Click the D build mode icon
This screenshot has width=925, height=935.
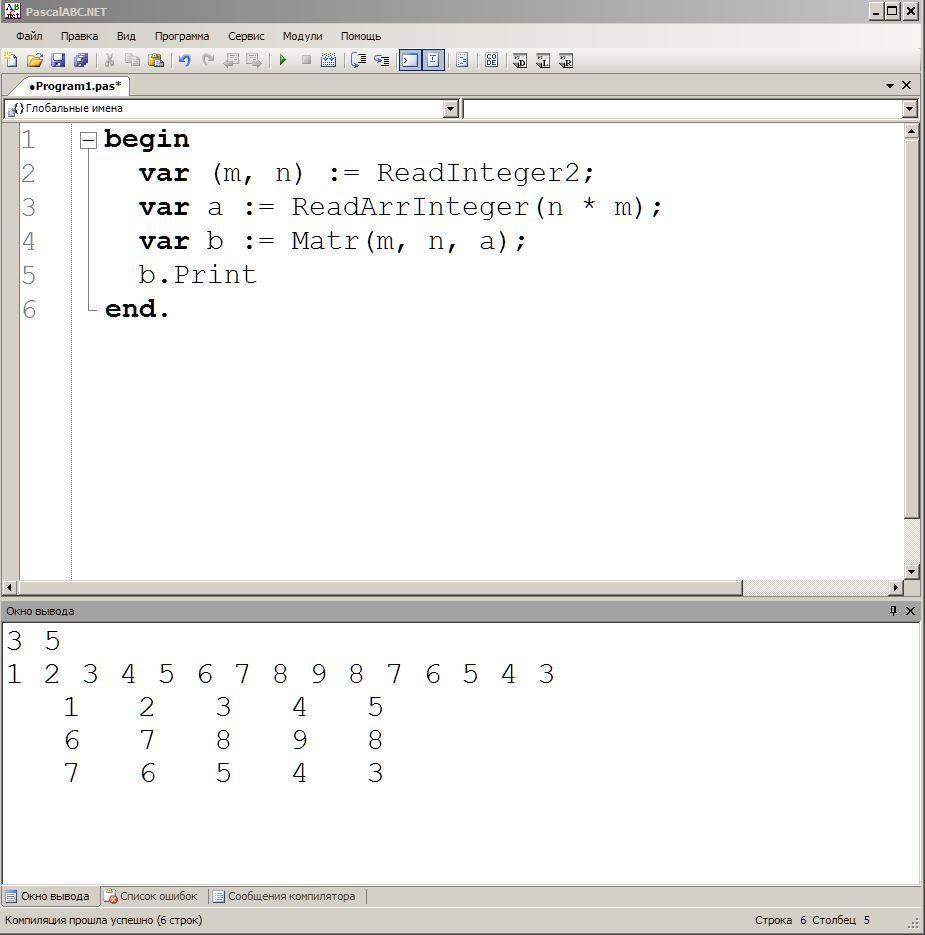(x=519, y=60)
